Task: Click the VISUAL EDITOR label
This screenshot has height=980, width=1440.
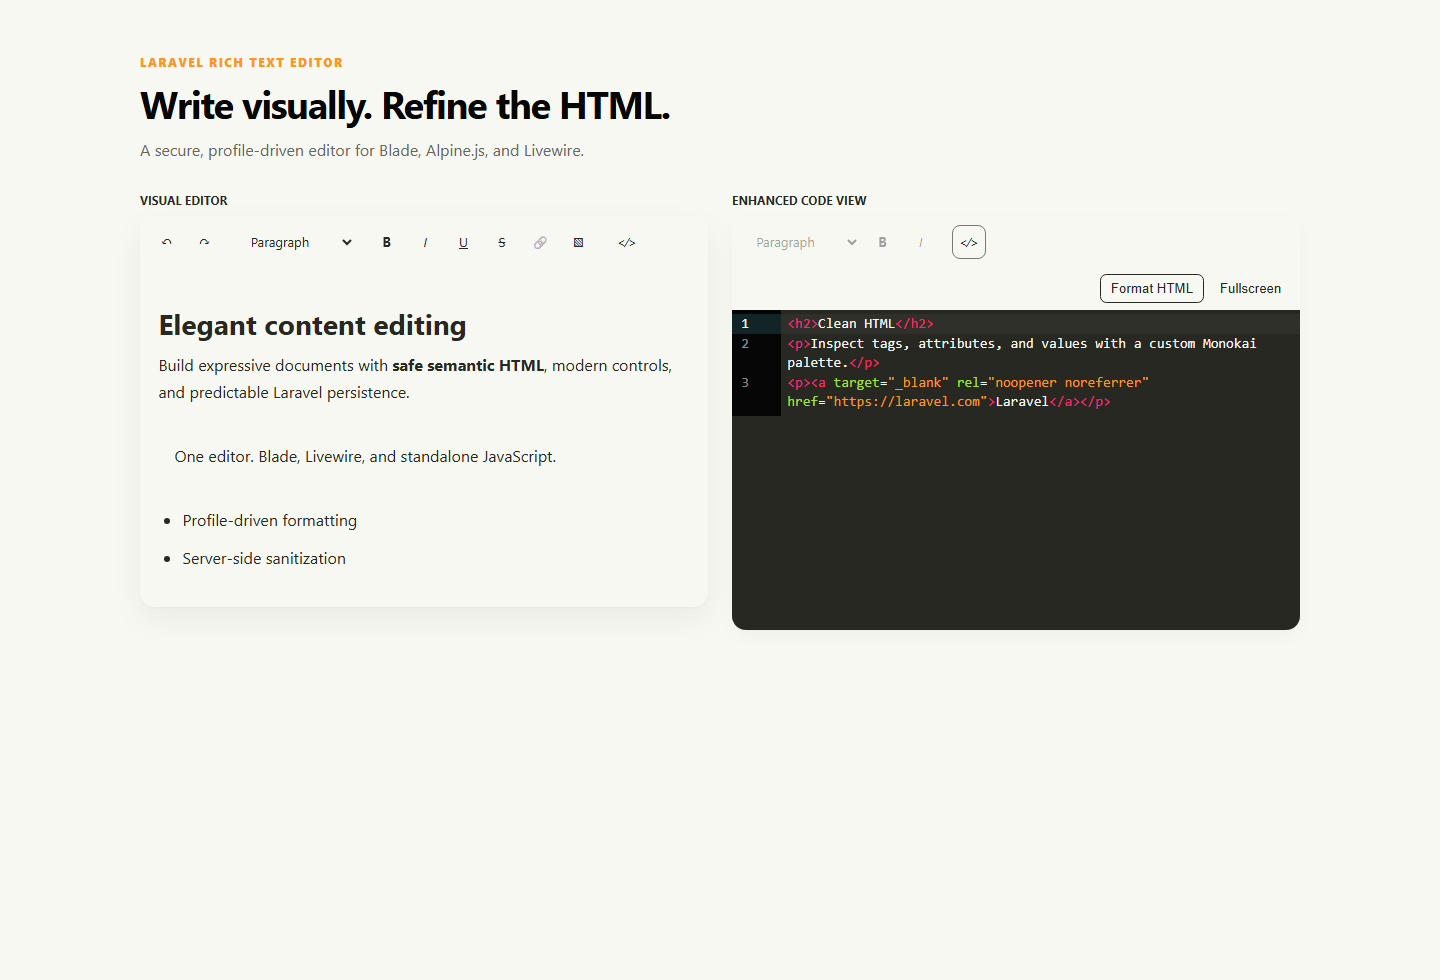Action: 184,201
